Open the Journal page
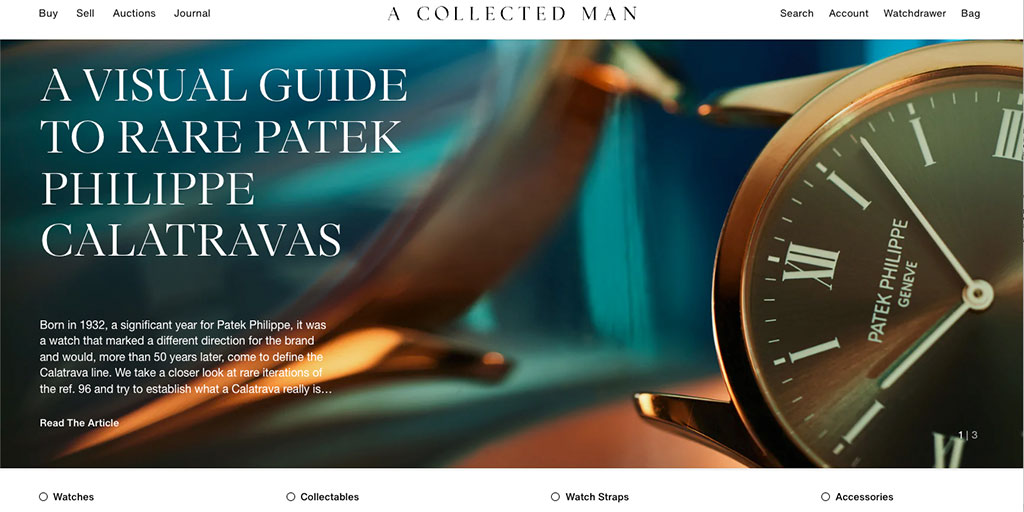 [x=192, y=13]
